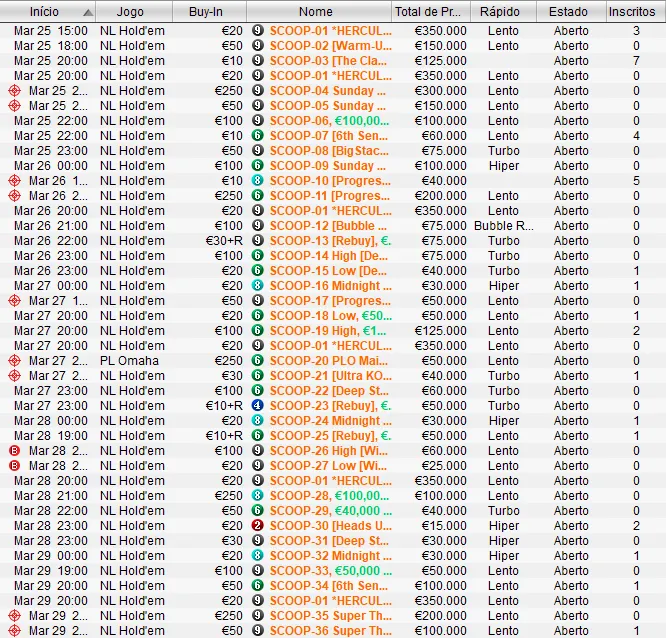
Task: Click the green 6-max icon beside SCOOP-07
Action: click(x=257, y=136)
